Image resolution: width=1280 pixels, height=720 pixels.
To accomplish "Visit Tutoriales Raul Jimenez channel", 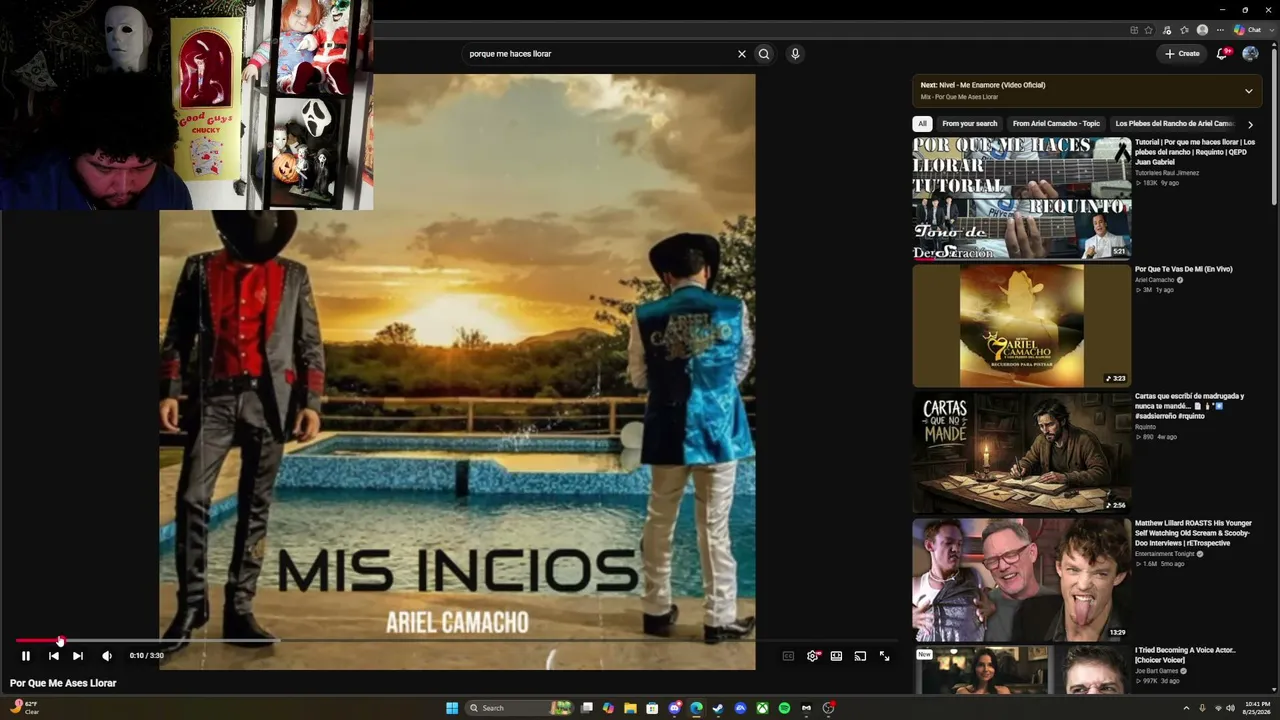I will [x=1167, y=173].
